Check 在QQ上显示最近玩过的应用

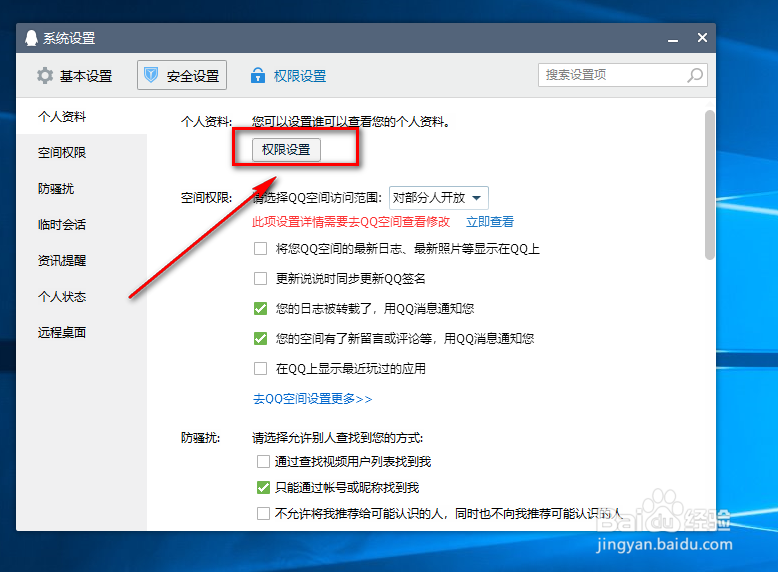pyautogui.click(x=260, y=369)
